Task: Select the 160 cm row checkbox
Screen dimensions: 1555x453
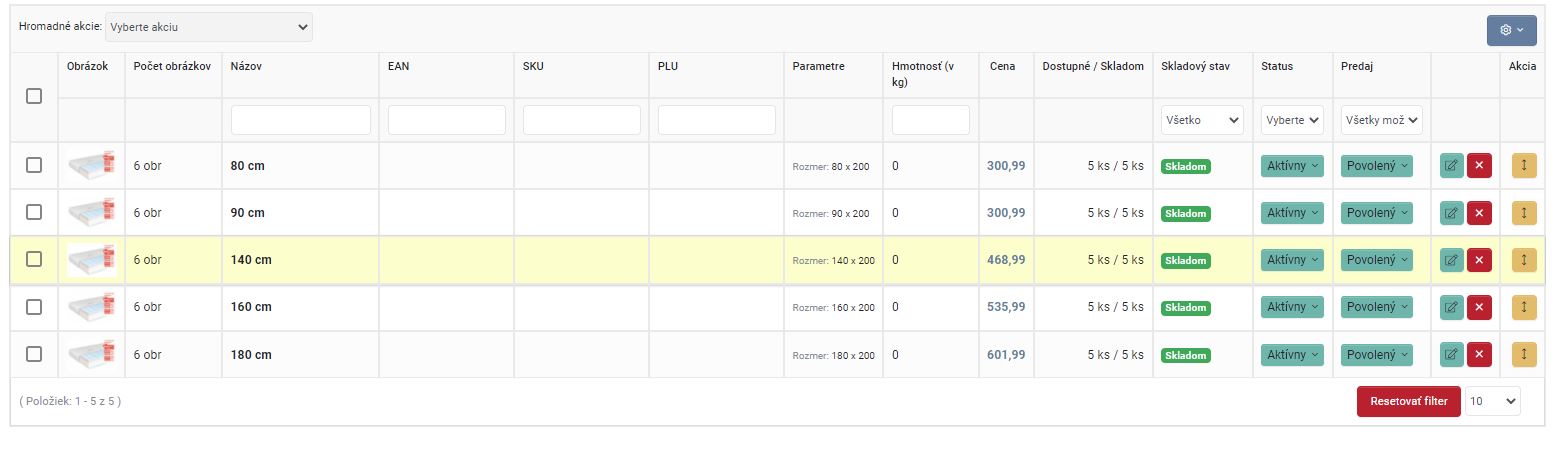Action: [x=34, y=307]
